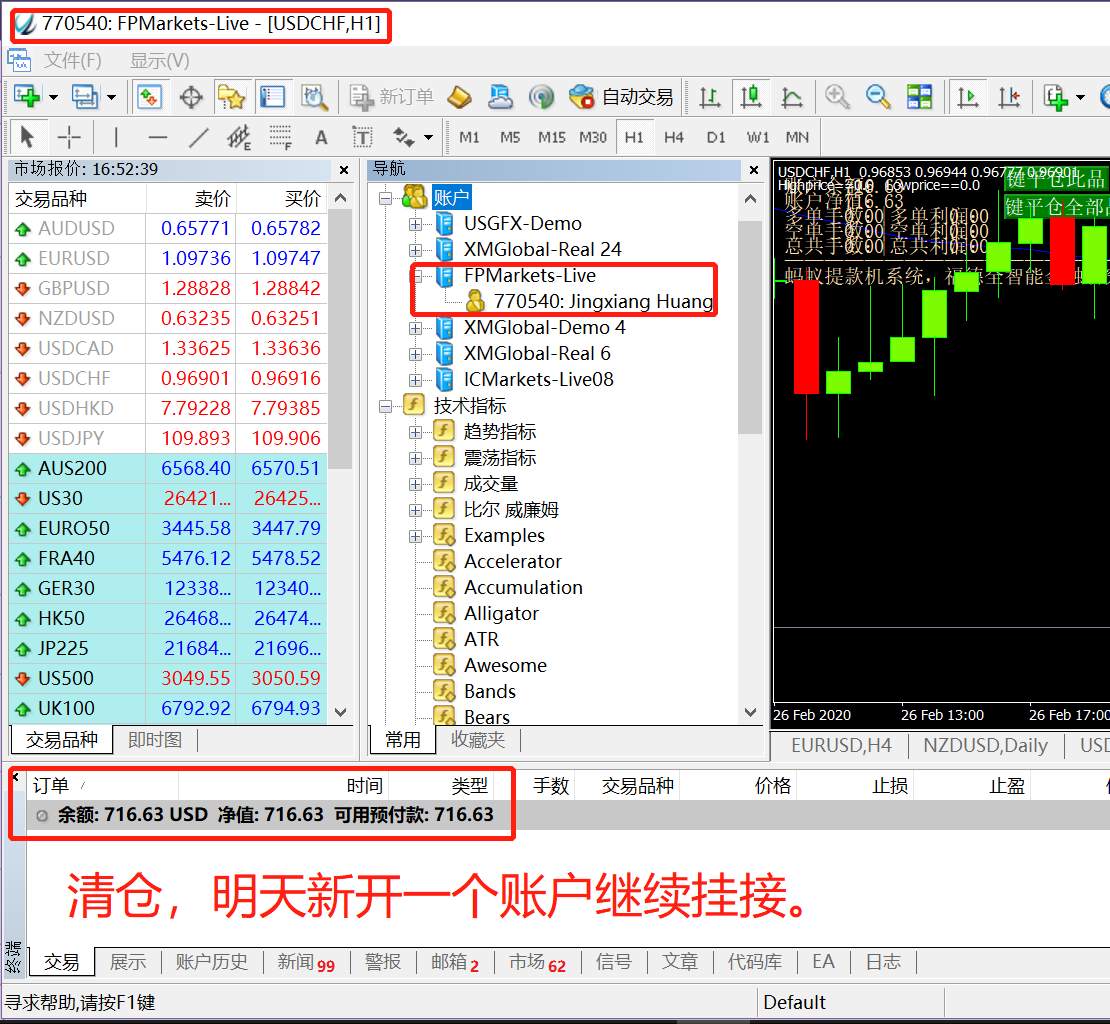Switch chart to candlestick mode
The height and width of the screenshot is (1024, 1110).
(x=751, y=96)
